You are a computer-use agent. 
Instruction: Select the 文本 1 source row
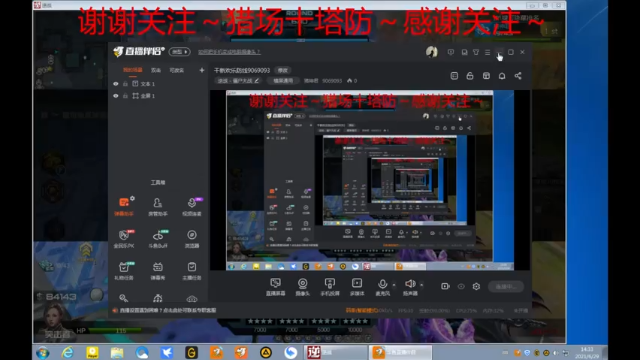tap(158, 84)
